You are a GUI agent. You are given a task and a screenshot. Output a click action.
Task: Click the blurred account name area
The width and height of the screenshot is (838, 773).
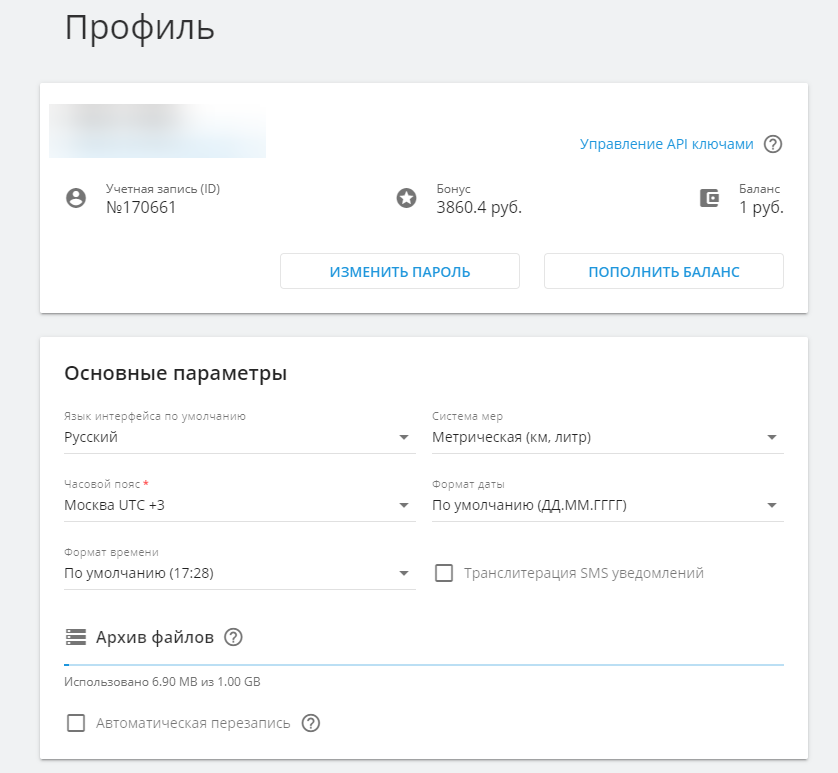pyautogui.click(x=157, y=131)
